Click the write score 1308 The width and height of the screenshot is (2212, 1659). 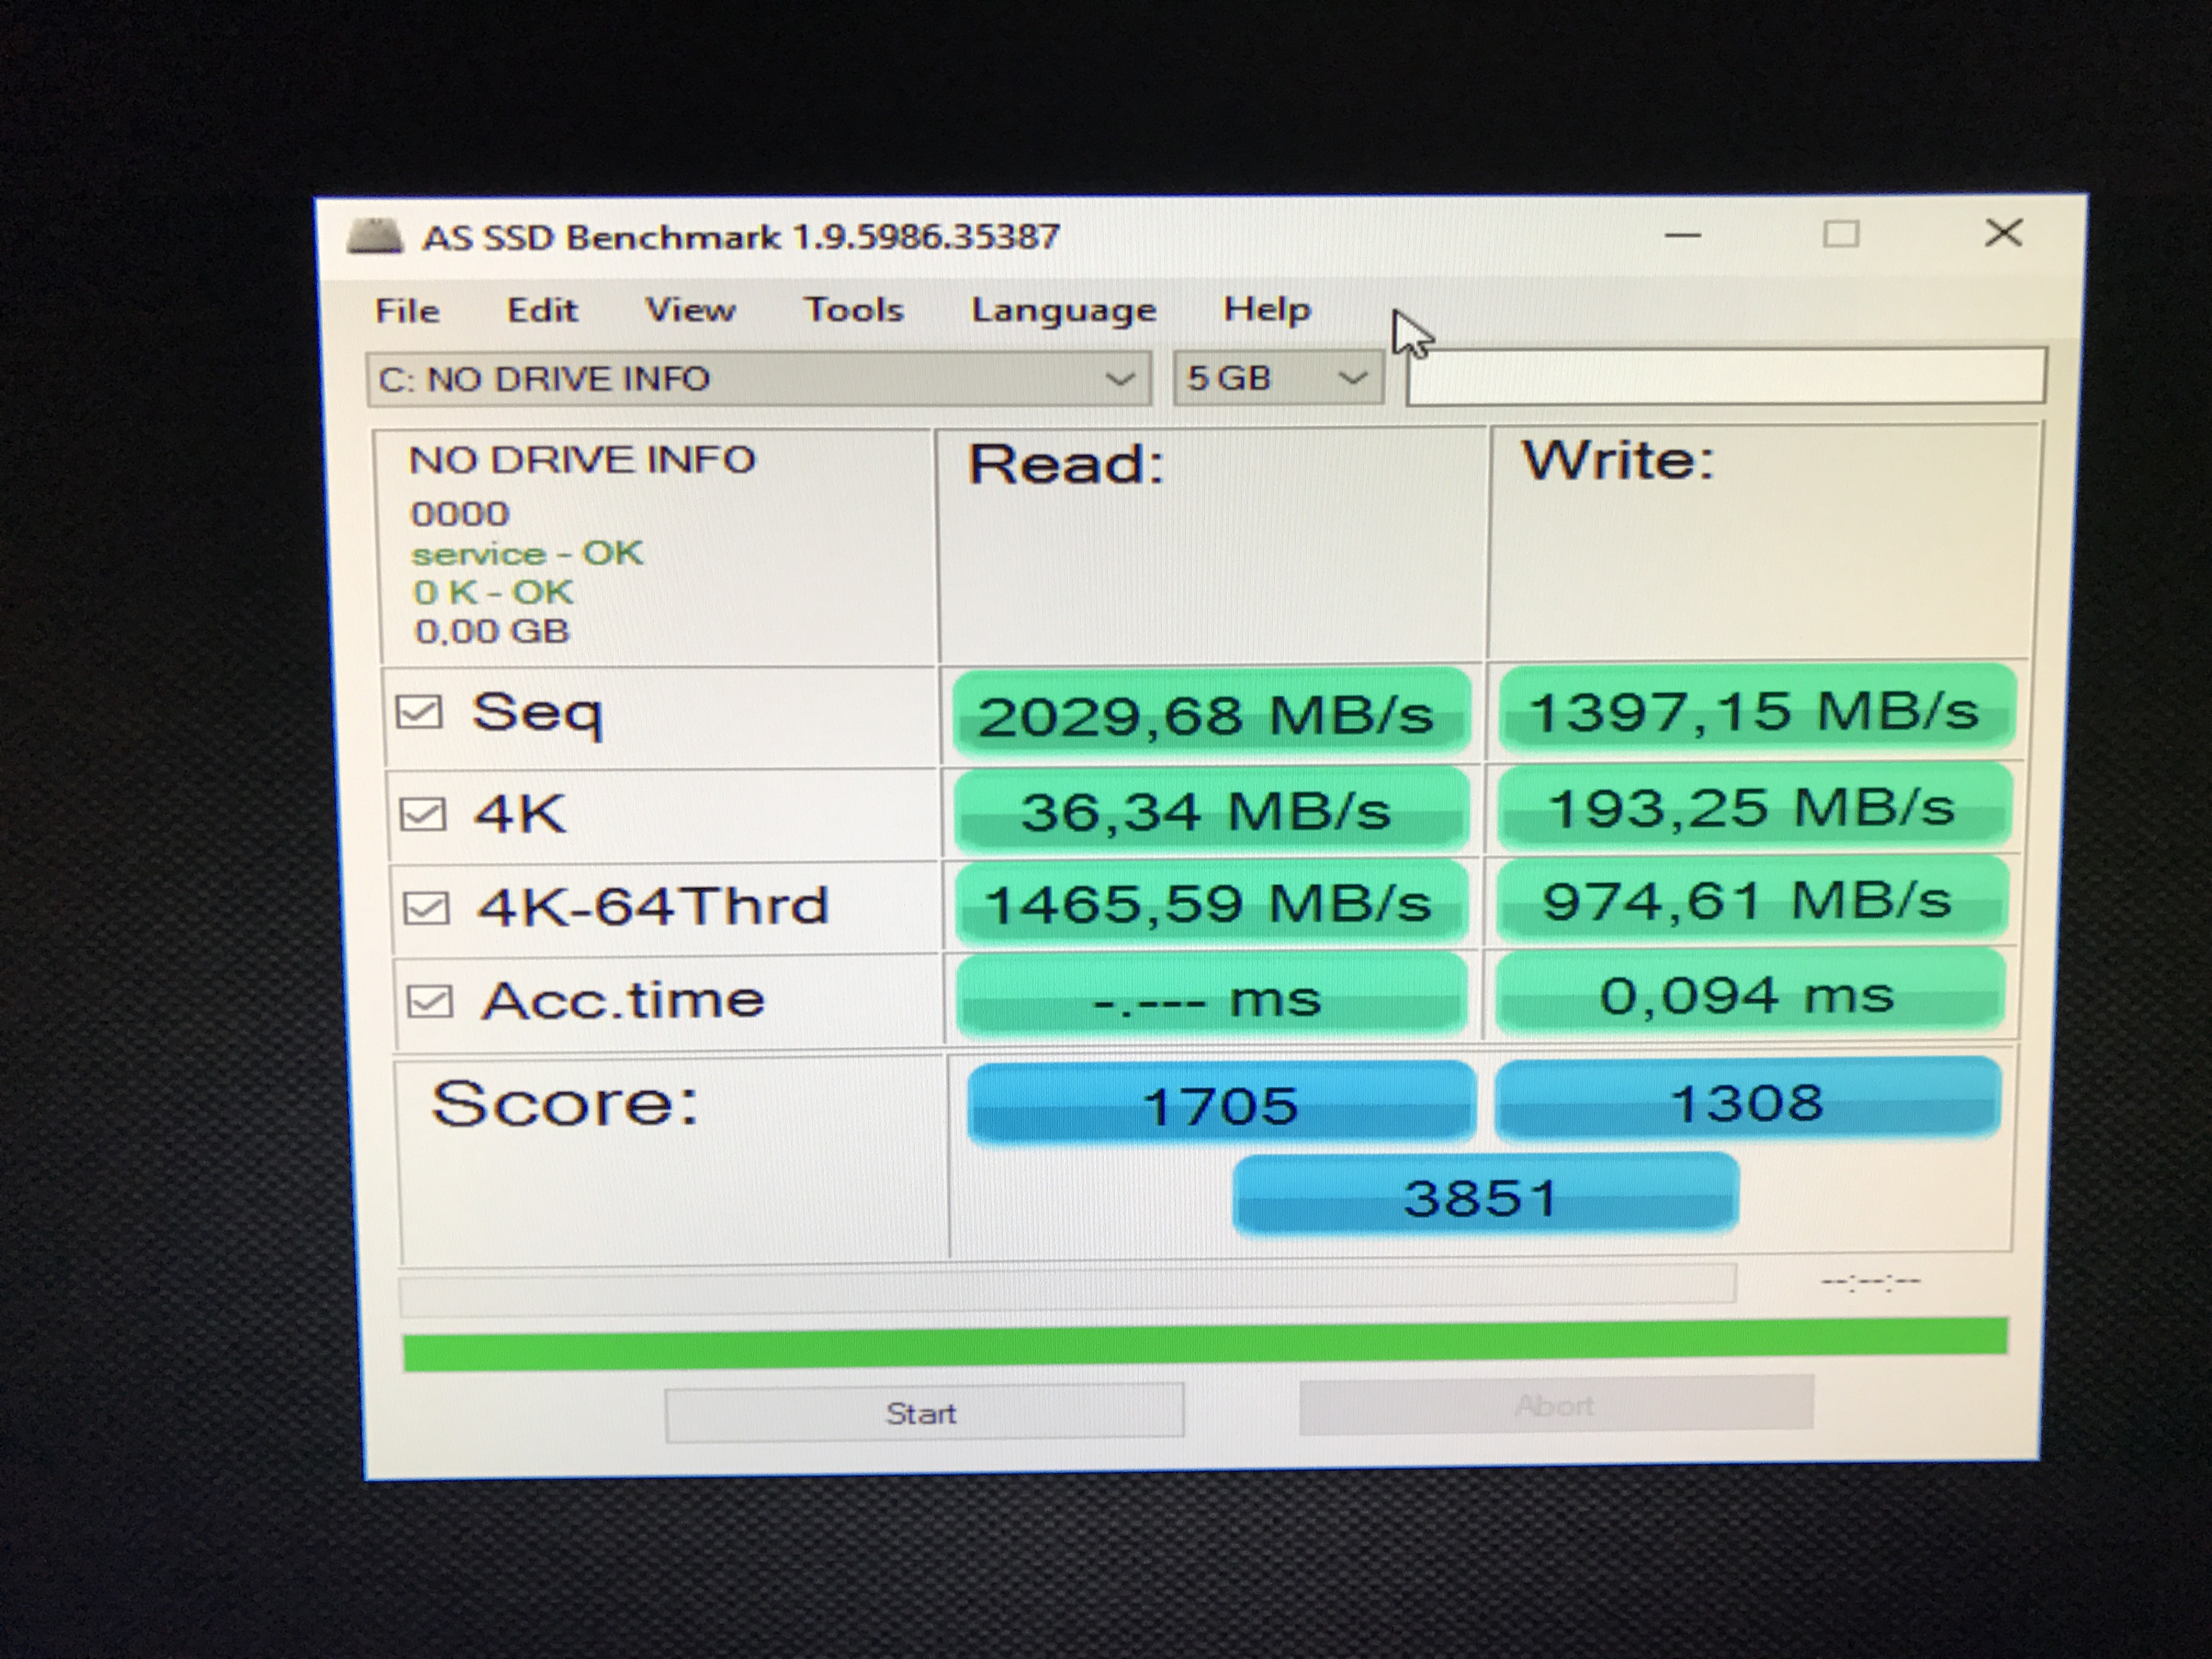pos(1747,1100)
